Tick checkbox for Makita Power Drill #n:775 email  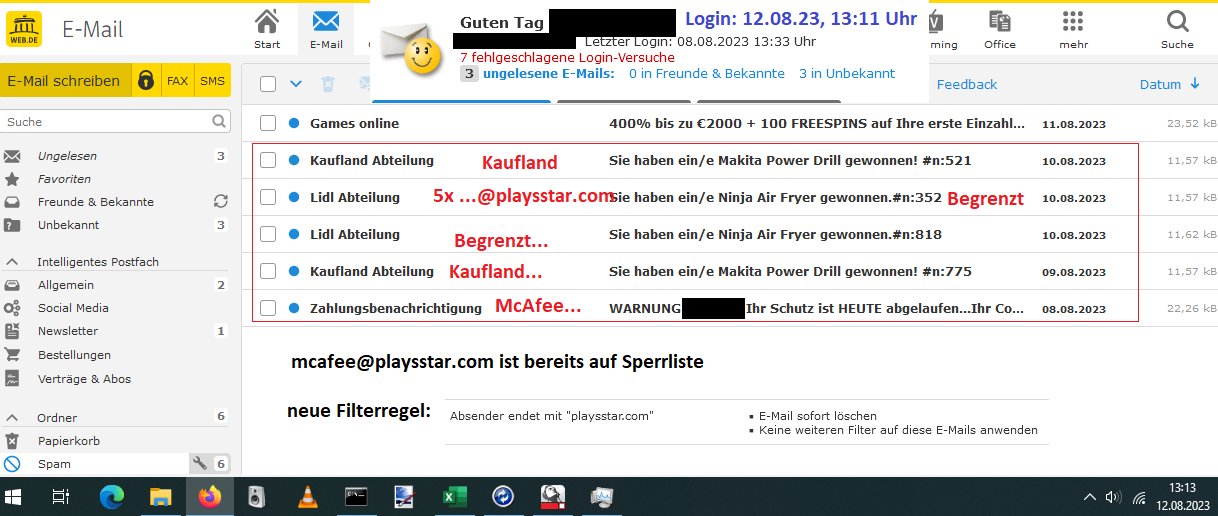268,271
